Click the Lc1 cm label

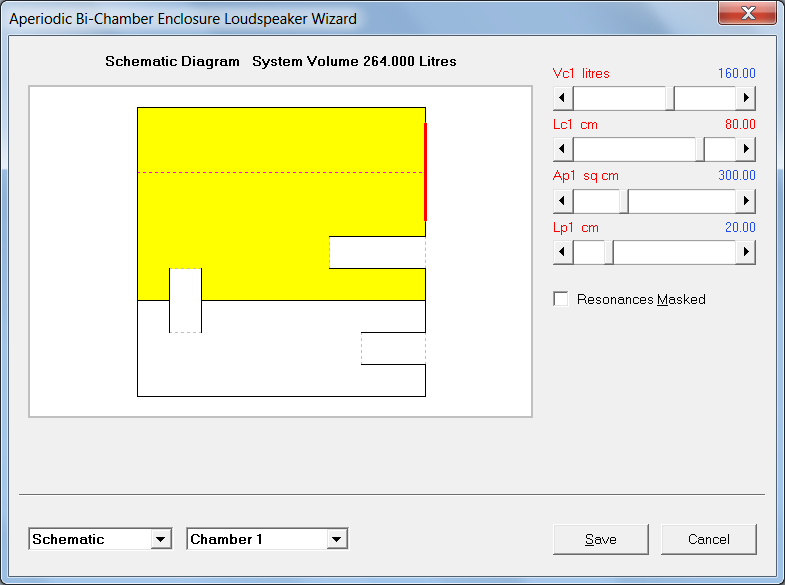pyautogui.click(x=575, y=125)
